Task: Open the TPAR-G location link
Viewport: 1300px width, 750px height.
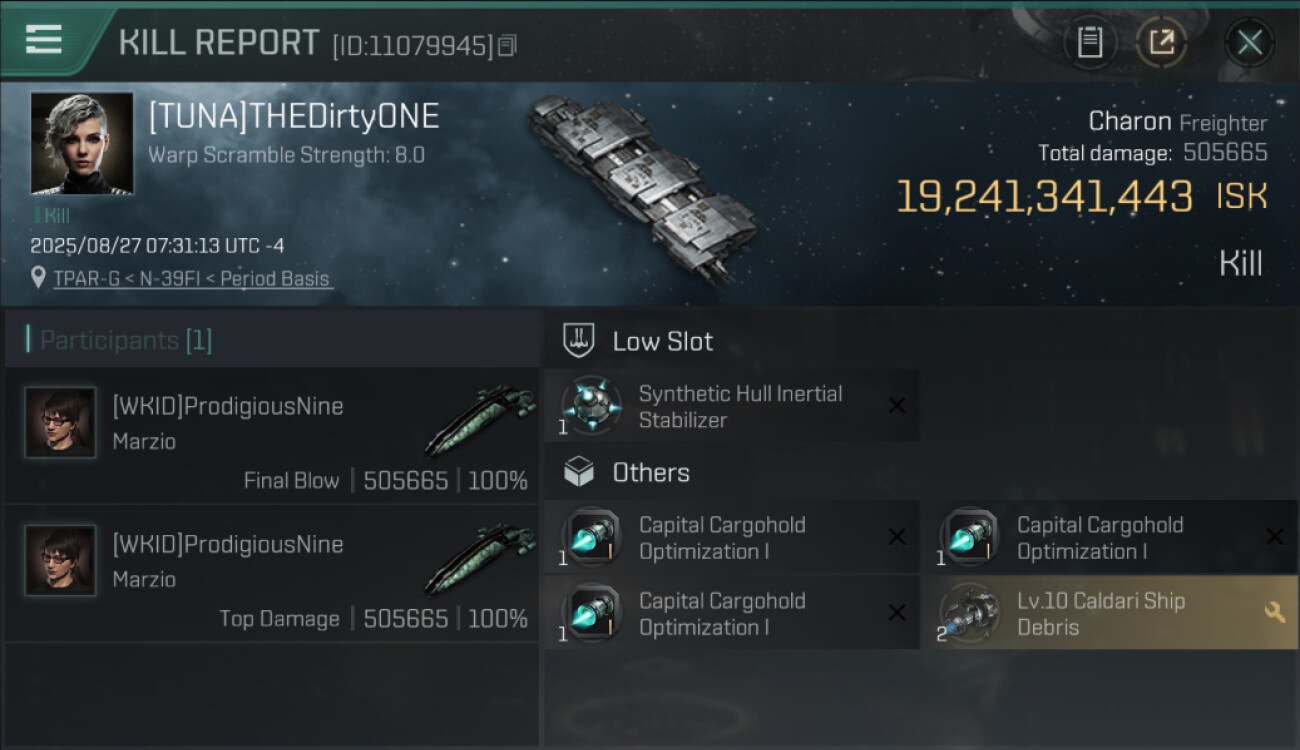Action: tap(192, 279)
